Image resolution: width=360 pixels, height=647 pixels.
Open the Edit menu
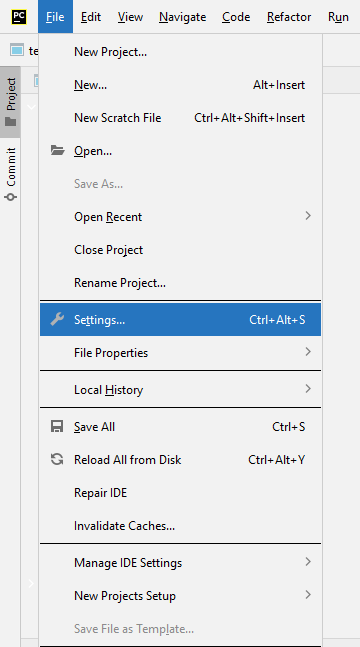click(91, 17)
